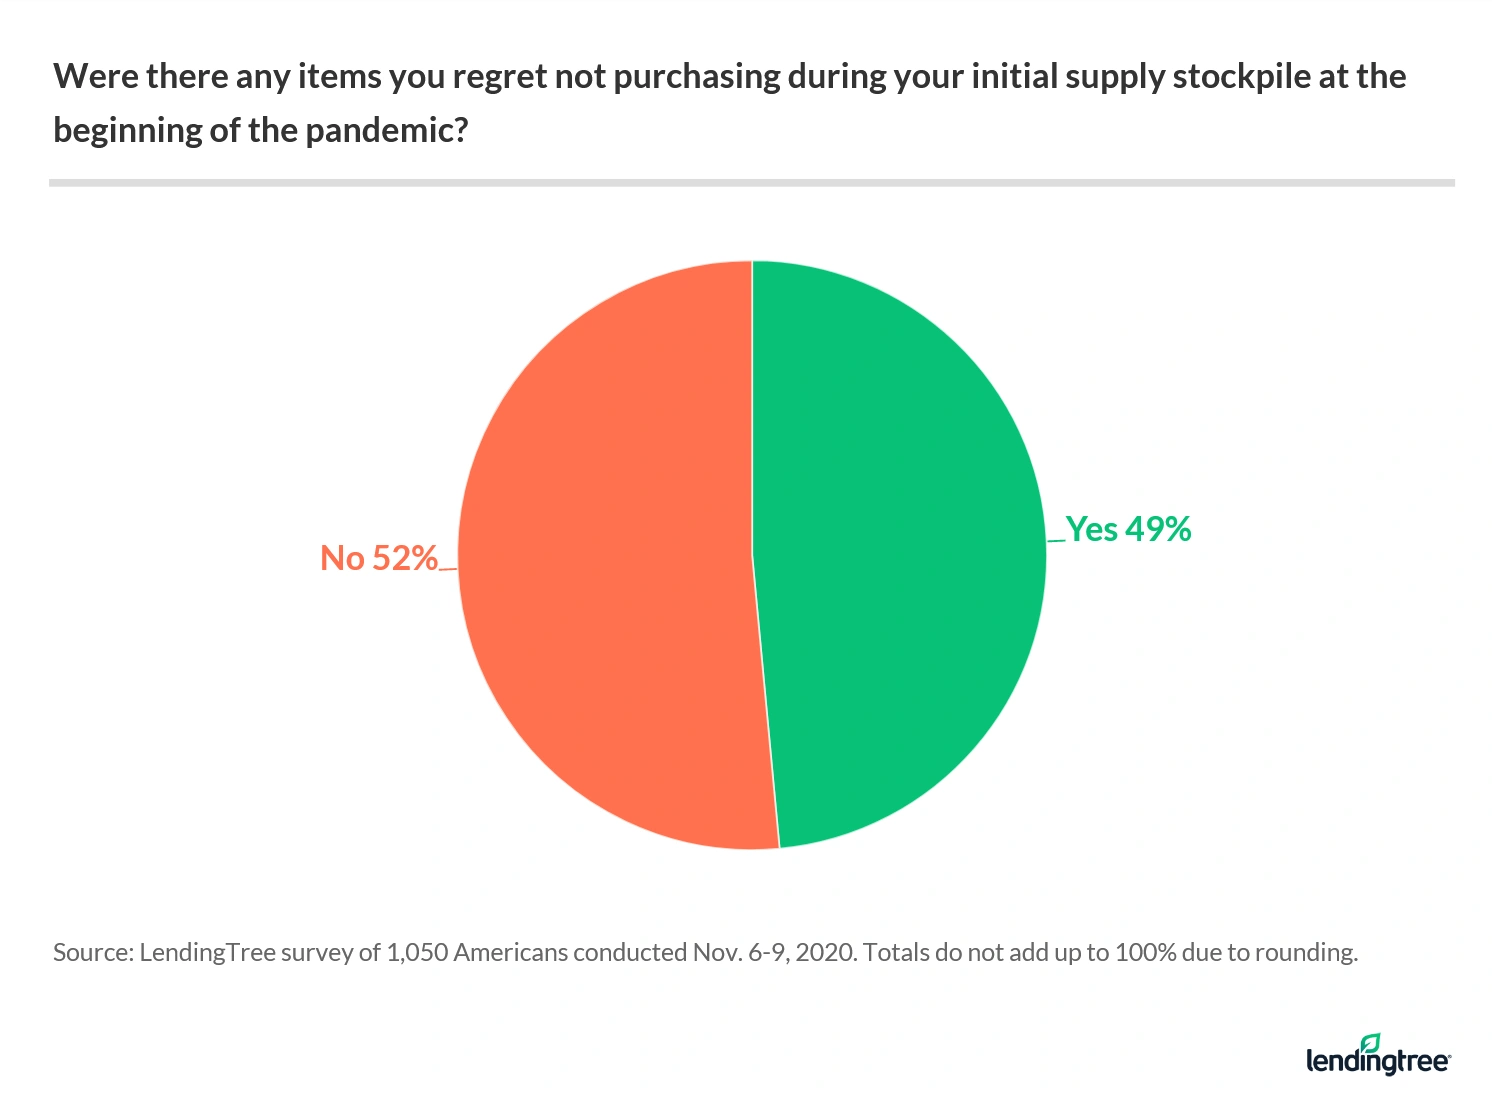1492x1096 pixels.
Task: Click the leader line beside the Yes label
Action: 1055,541
